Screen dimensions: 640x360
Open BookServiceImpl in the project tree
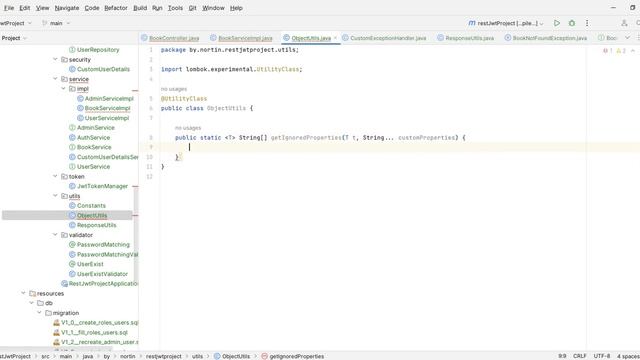pyautogui.click(x=107, y=108)
